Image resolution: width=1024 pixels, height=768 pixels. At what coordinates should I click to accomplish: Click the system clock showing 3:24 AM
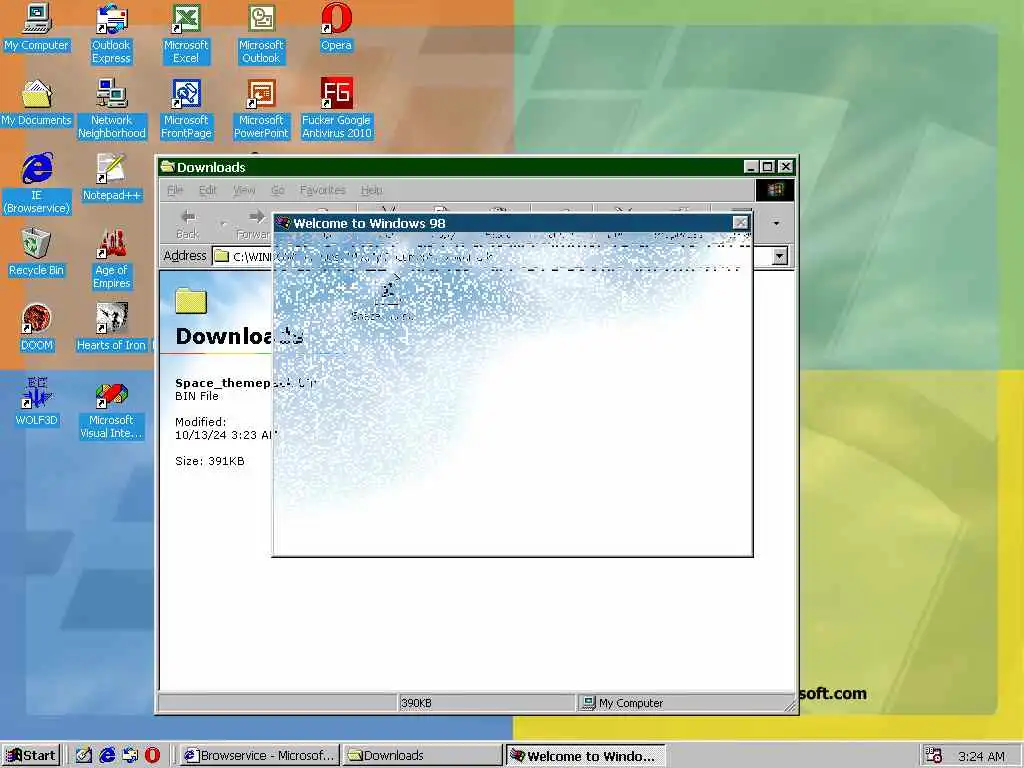point(981,756)
